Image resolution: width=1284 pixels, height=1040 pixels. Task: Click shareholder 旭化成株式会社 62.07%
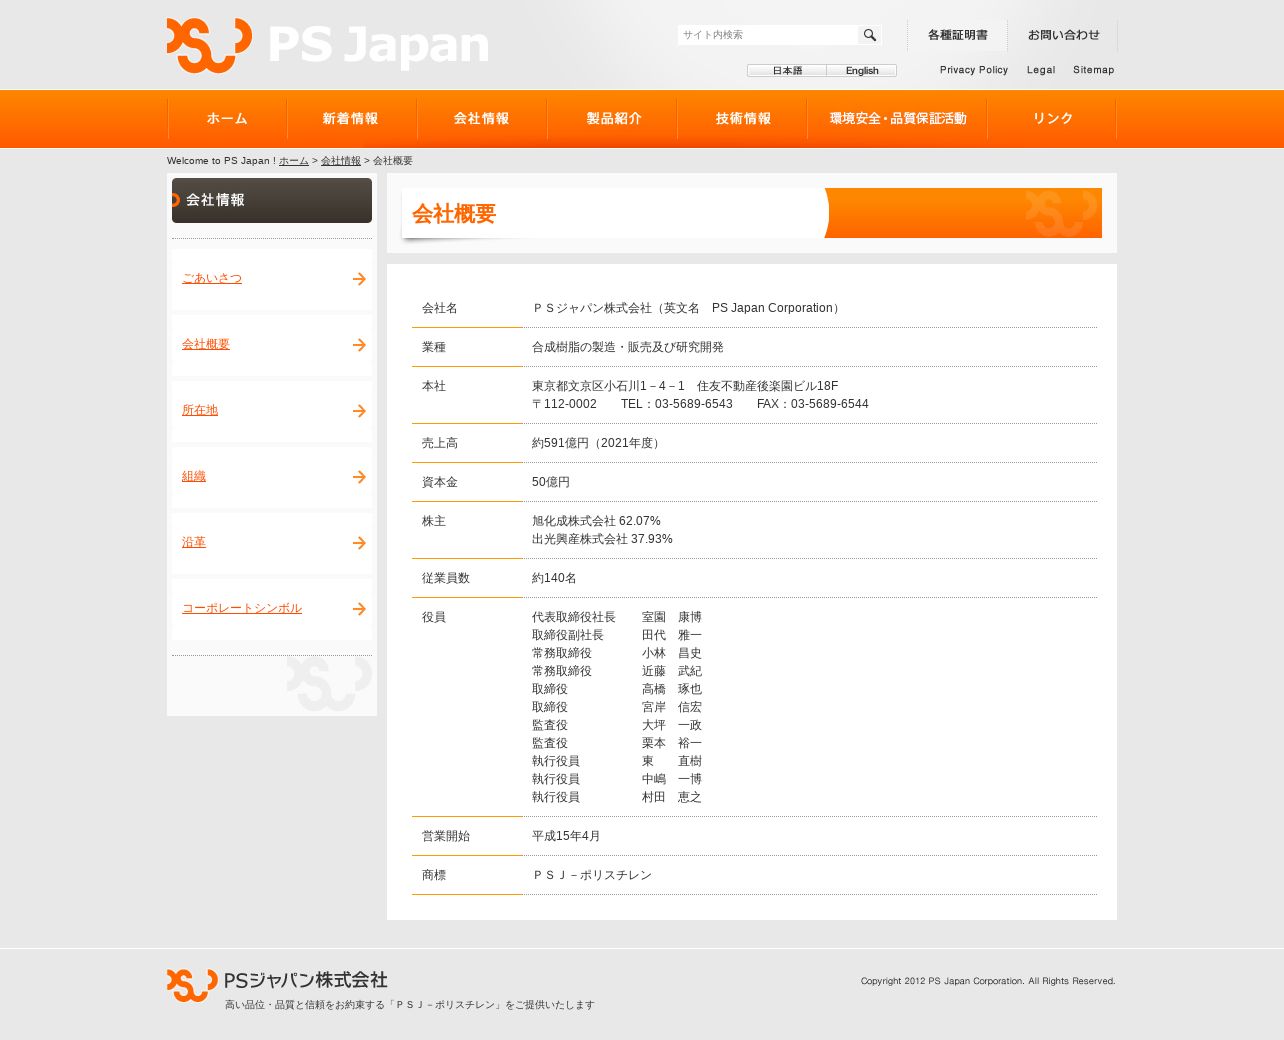coord(596,521)
